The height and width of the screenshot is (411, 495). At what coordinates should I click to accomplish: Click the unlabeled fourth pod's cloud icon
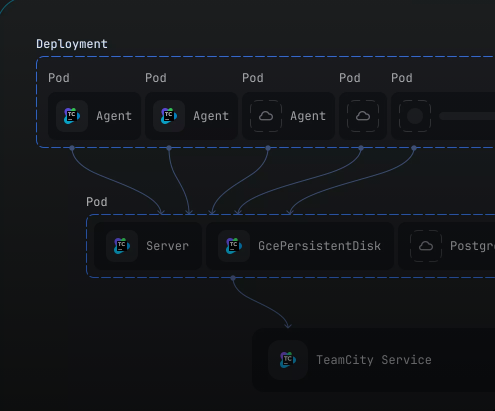point(363,116)
